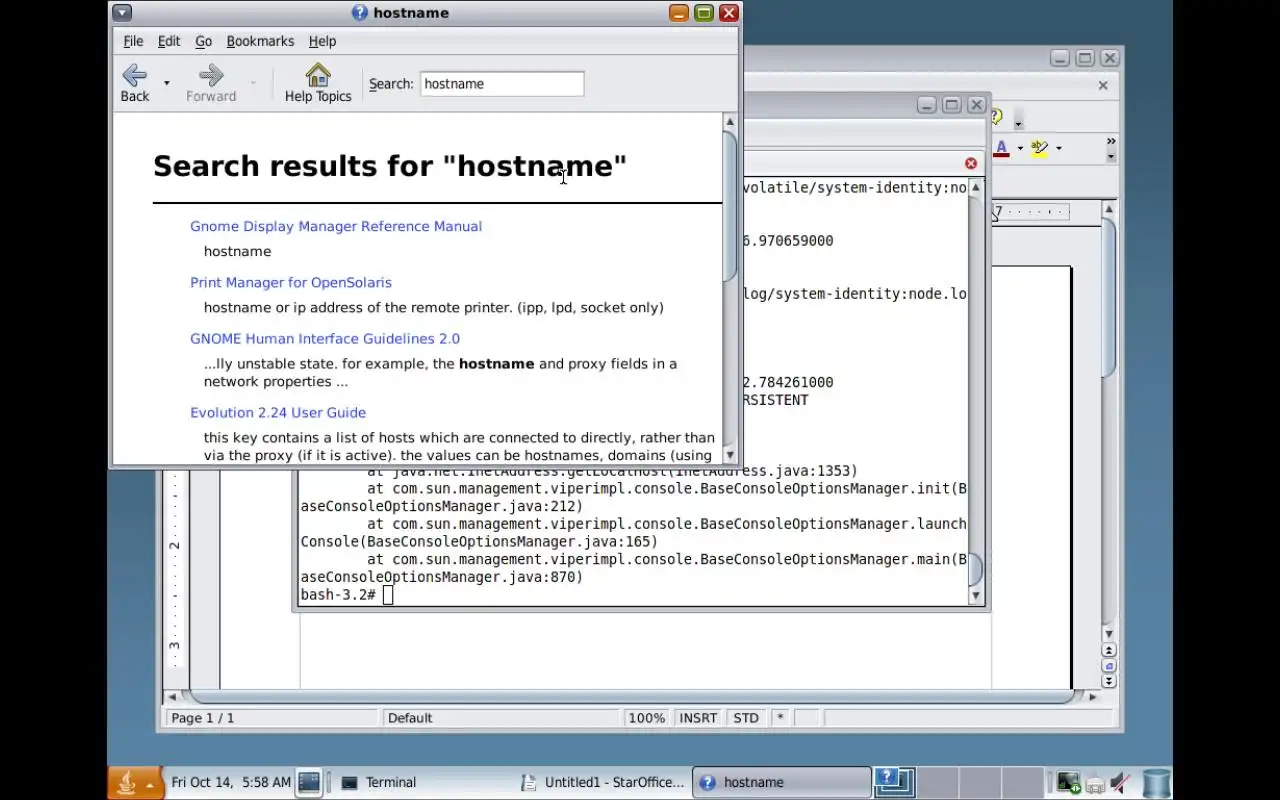The height and width of the screenshot is (800, 1280).
Task: Click the red stop icon in terminal window
Action: click(970, 163)
